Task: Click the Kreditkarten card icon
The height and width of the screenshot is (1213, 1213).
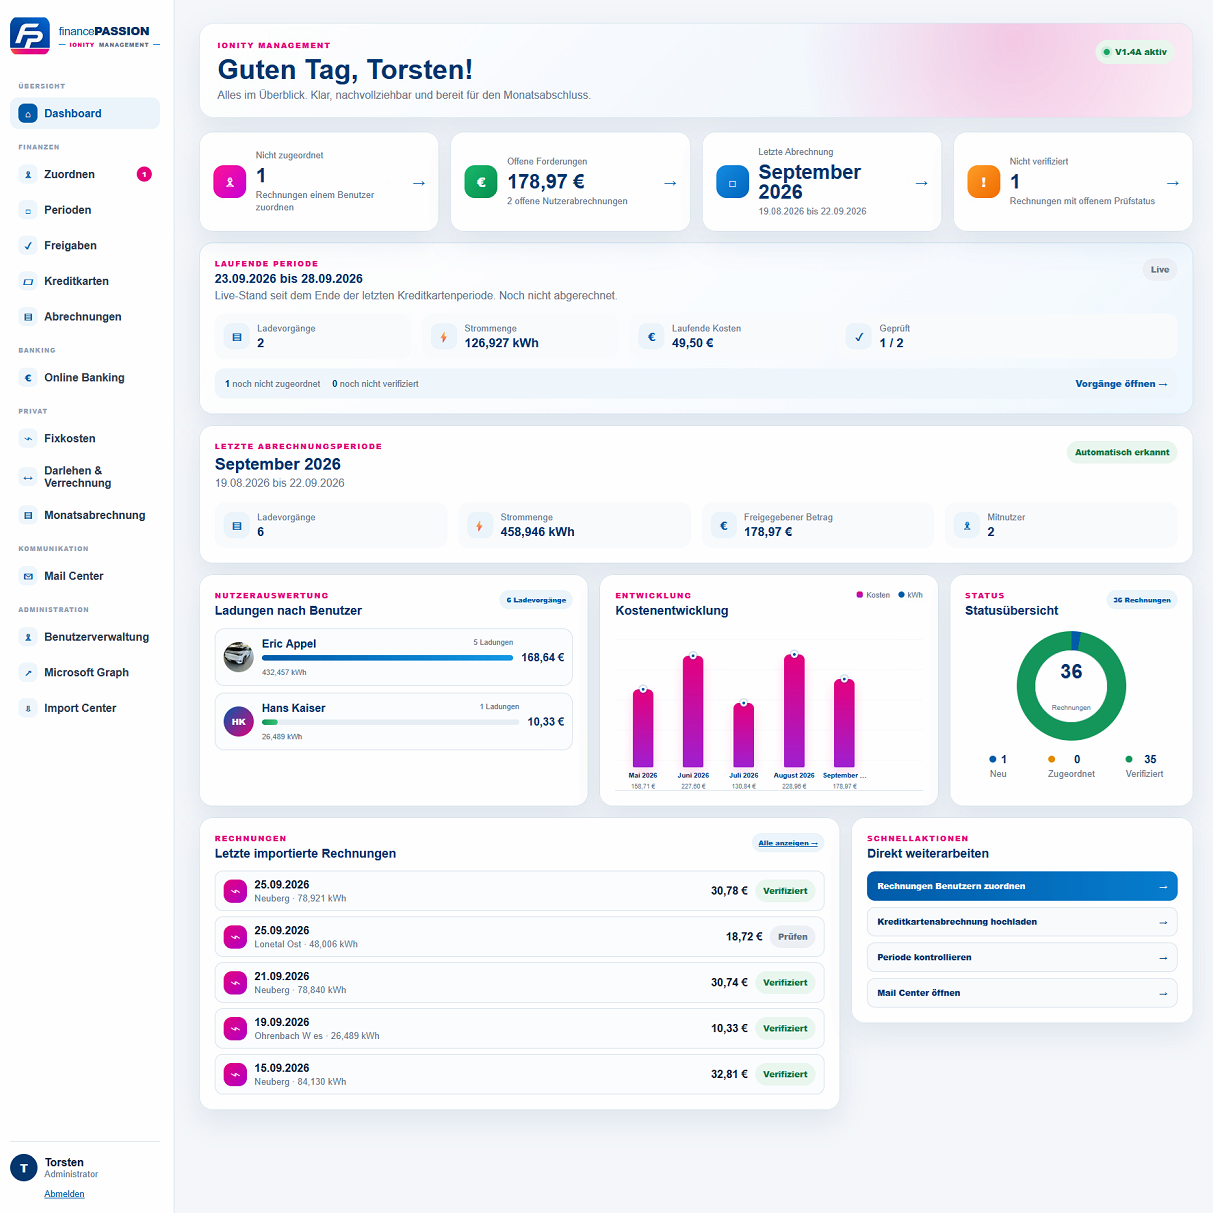Action: click(x=28, y=282)
